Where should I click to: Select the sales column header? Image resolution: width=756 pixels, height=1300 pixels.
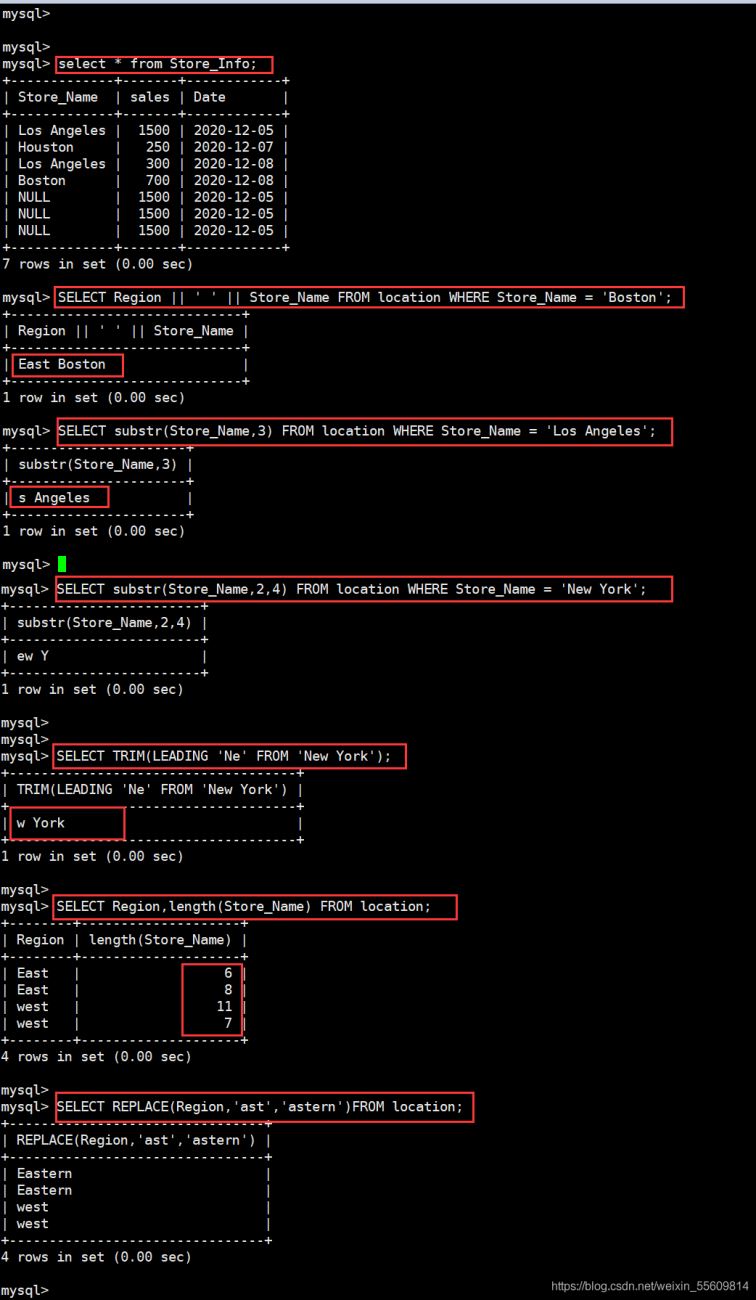click(x=150, y=97)
